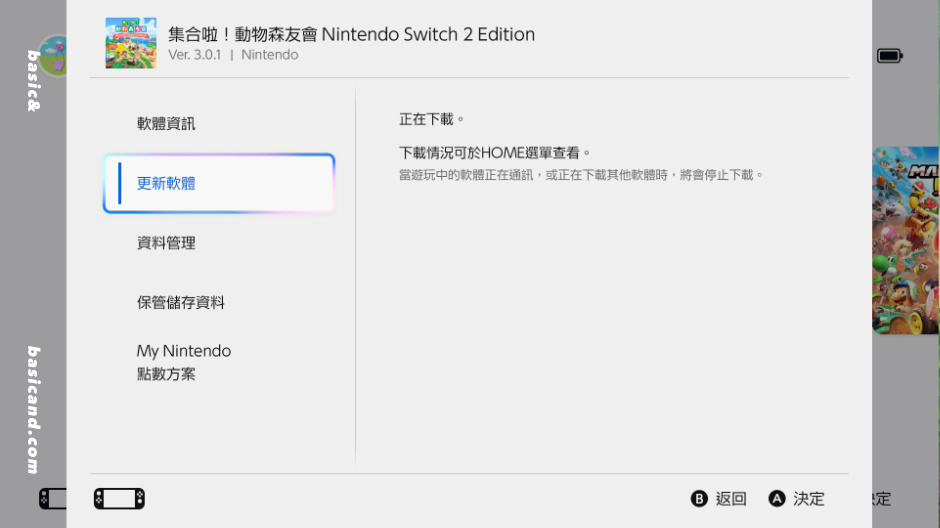Click the 集合啦!動物森友會 game title
940x528 pixels.
(351, 34)
